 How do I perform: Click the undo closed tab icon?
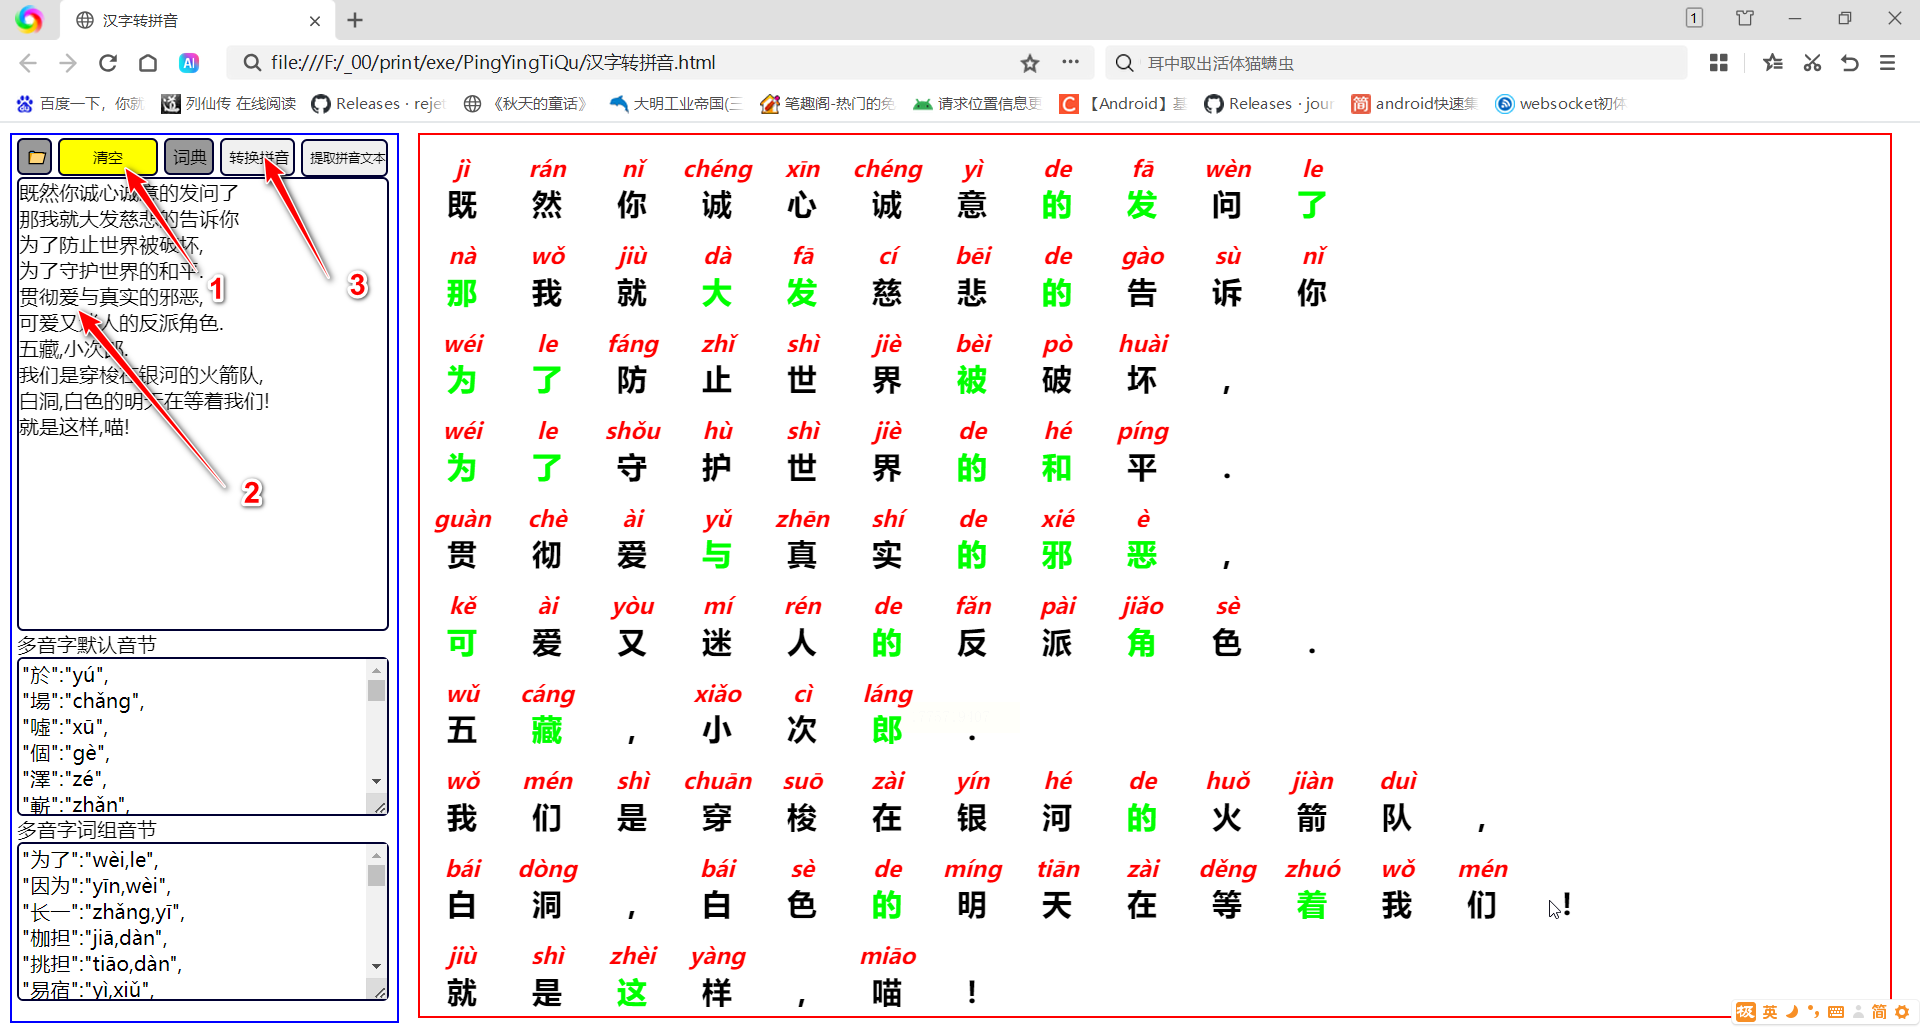pyautogui.click(x=1850, y=63)
